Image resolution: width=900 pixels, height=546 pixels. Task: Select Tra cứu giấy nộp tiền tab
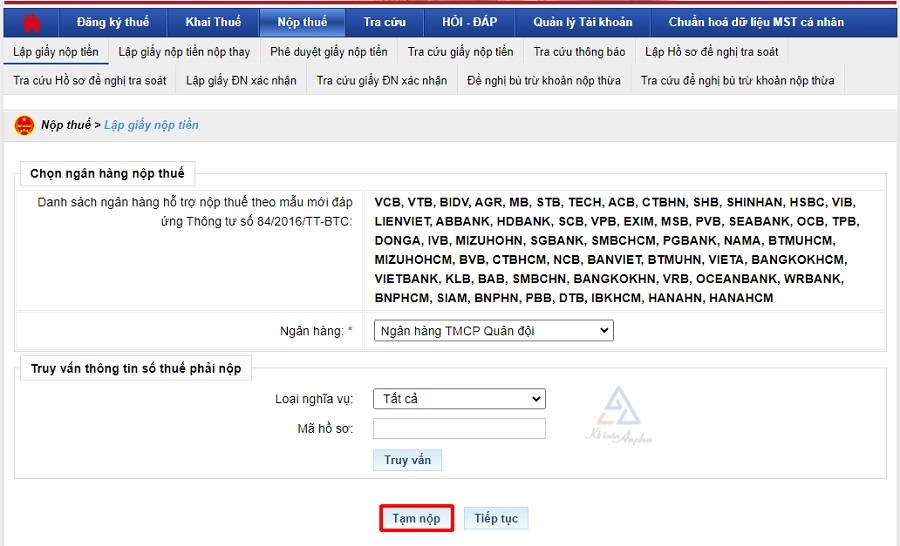pyautogui.click(x=460, y=51)
